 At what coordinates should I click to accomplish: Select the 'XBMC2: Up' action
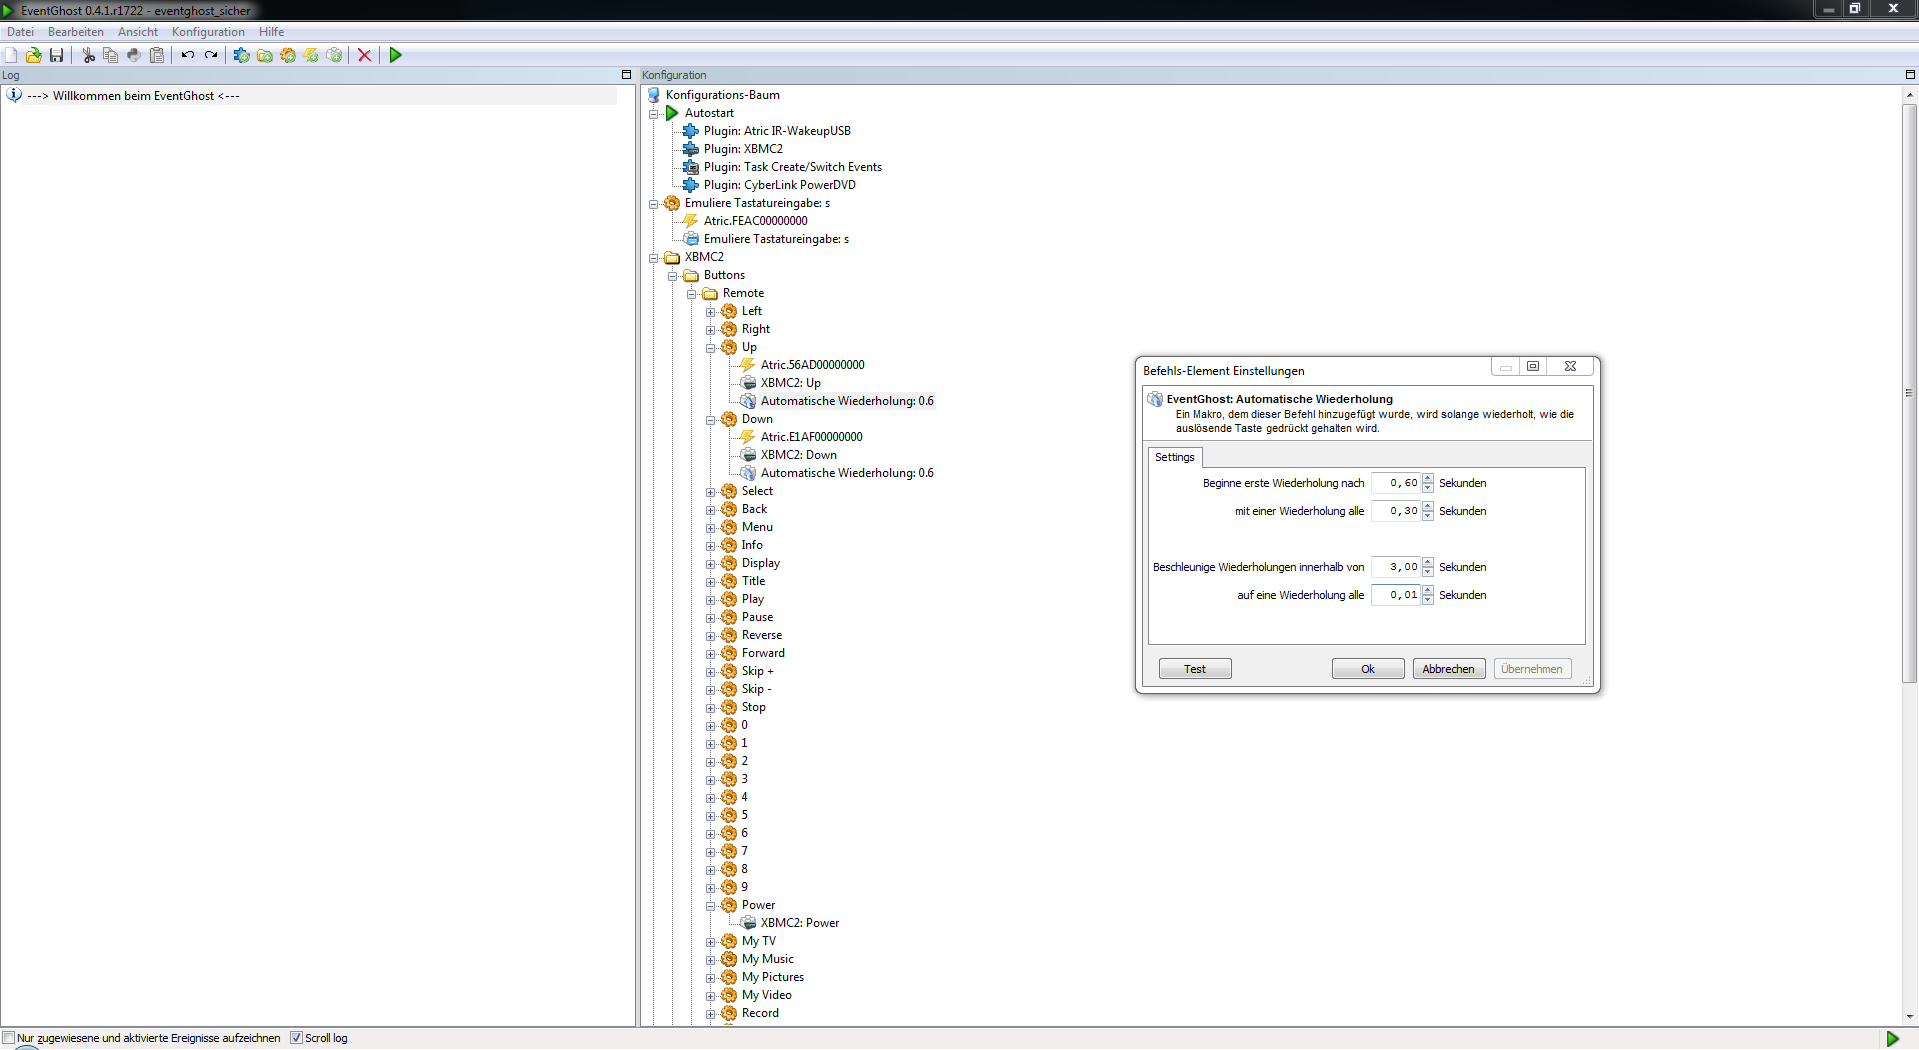point(791,383)
